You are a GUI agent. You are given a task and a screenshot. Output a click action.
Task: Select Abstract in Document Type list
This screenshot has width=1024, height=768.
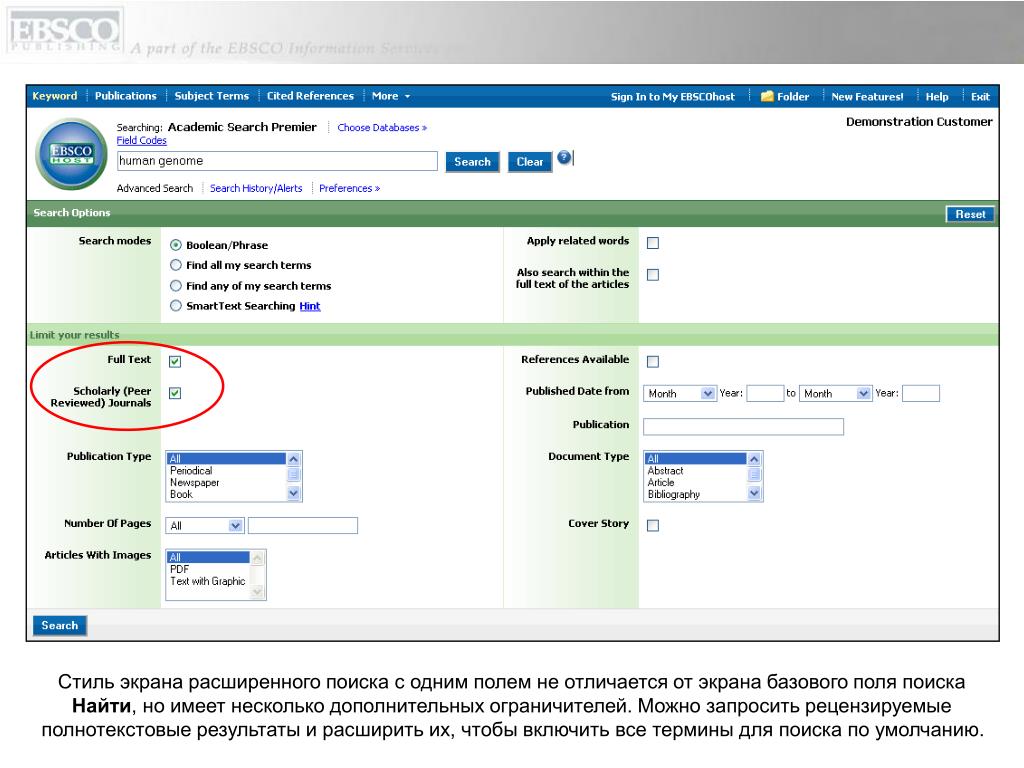[695, 470]
